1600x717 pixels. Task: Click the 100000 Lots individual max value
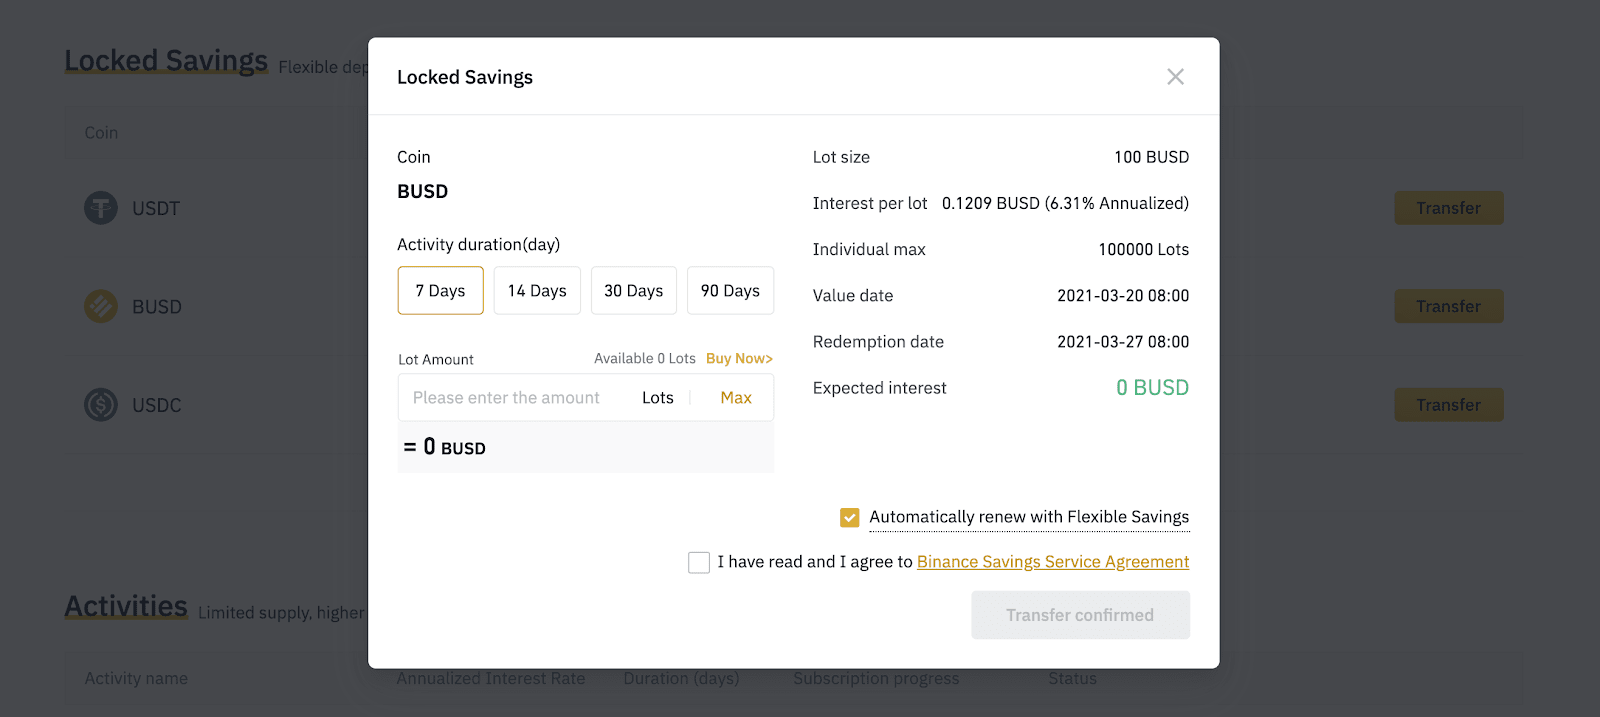[x=1144, y=249]
